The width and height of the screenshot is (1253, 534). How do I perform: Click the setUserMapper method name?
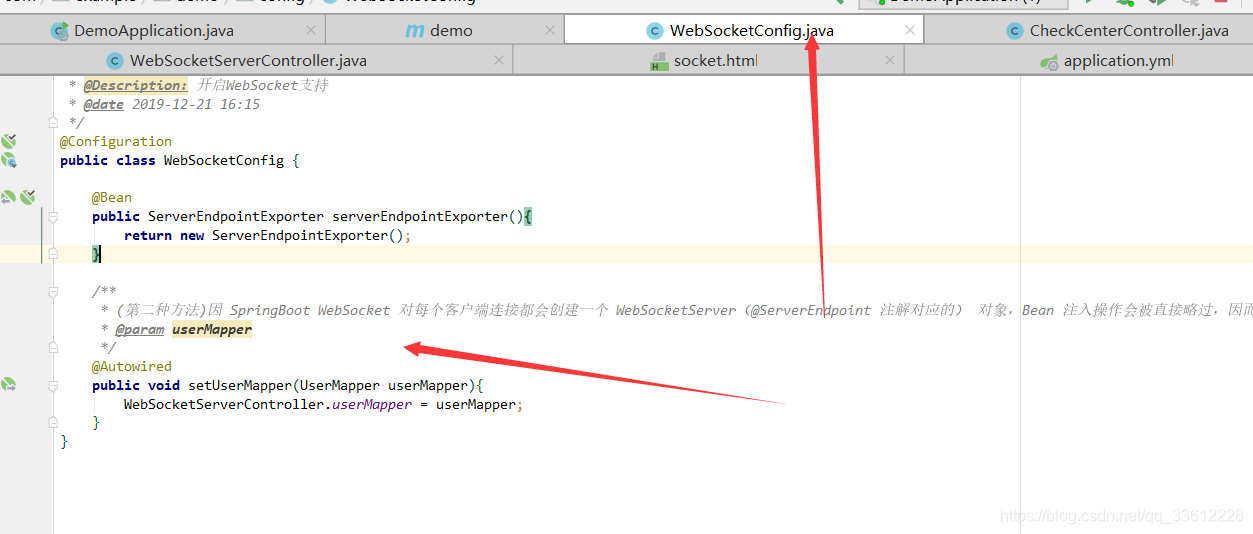240,385
